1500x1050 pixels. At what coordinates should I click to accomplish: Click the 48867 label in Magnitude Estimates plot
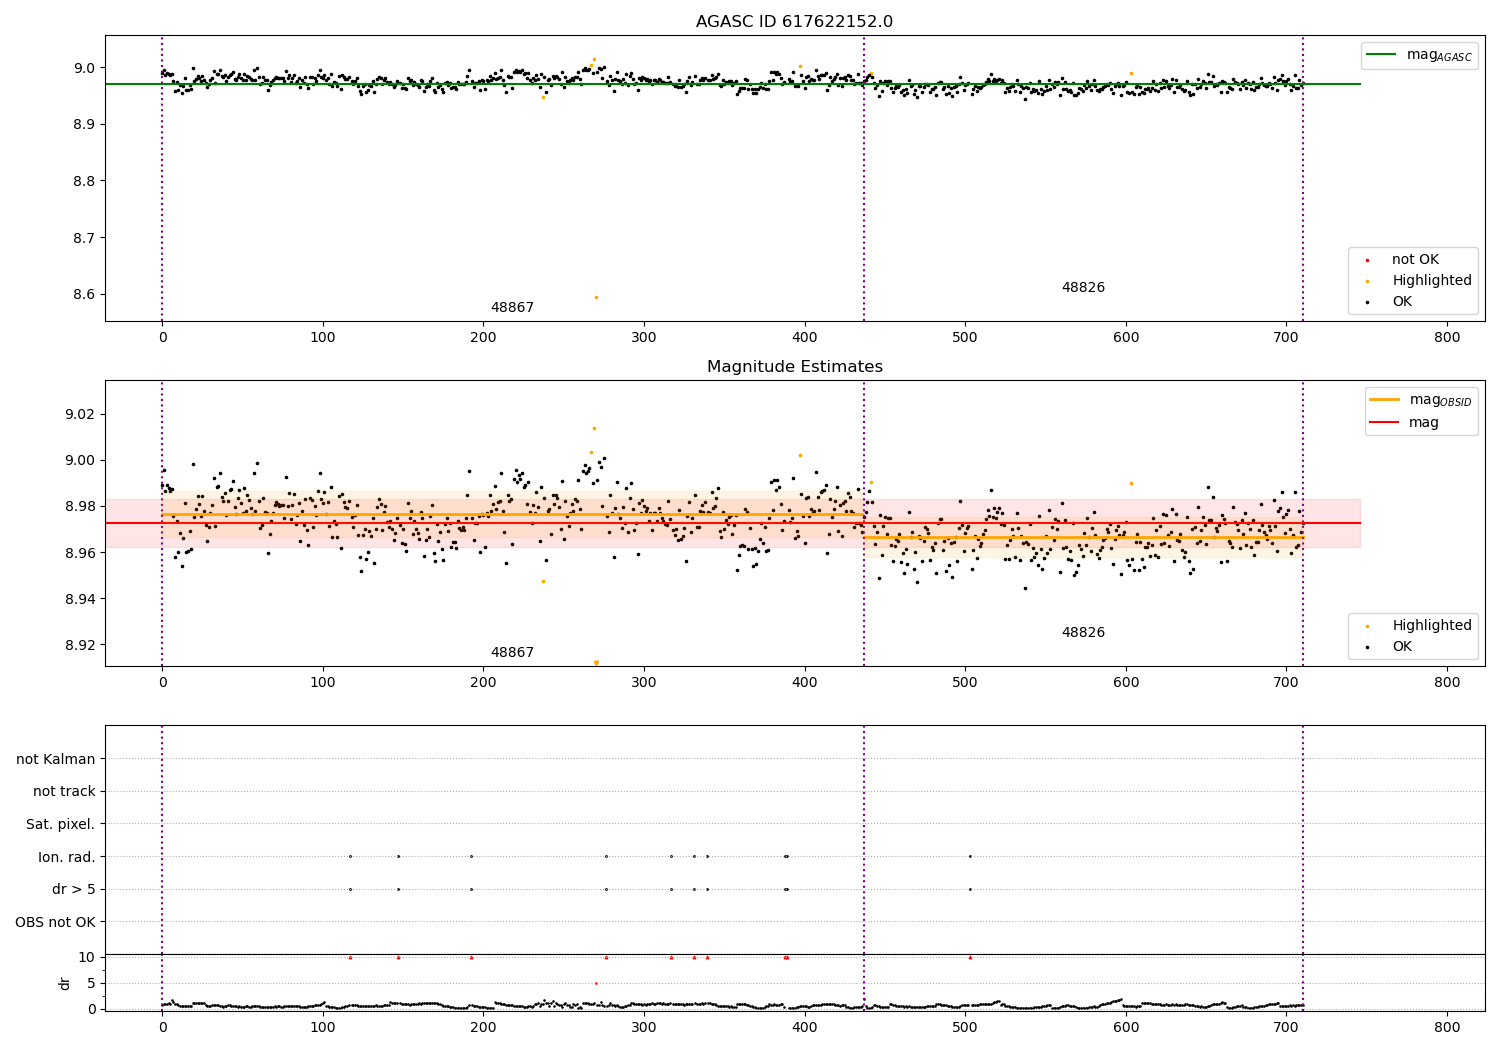(512, 653)
